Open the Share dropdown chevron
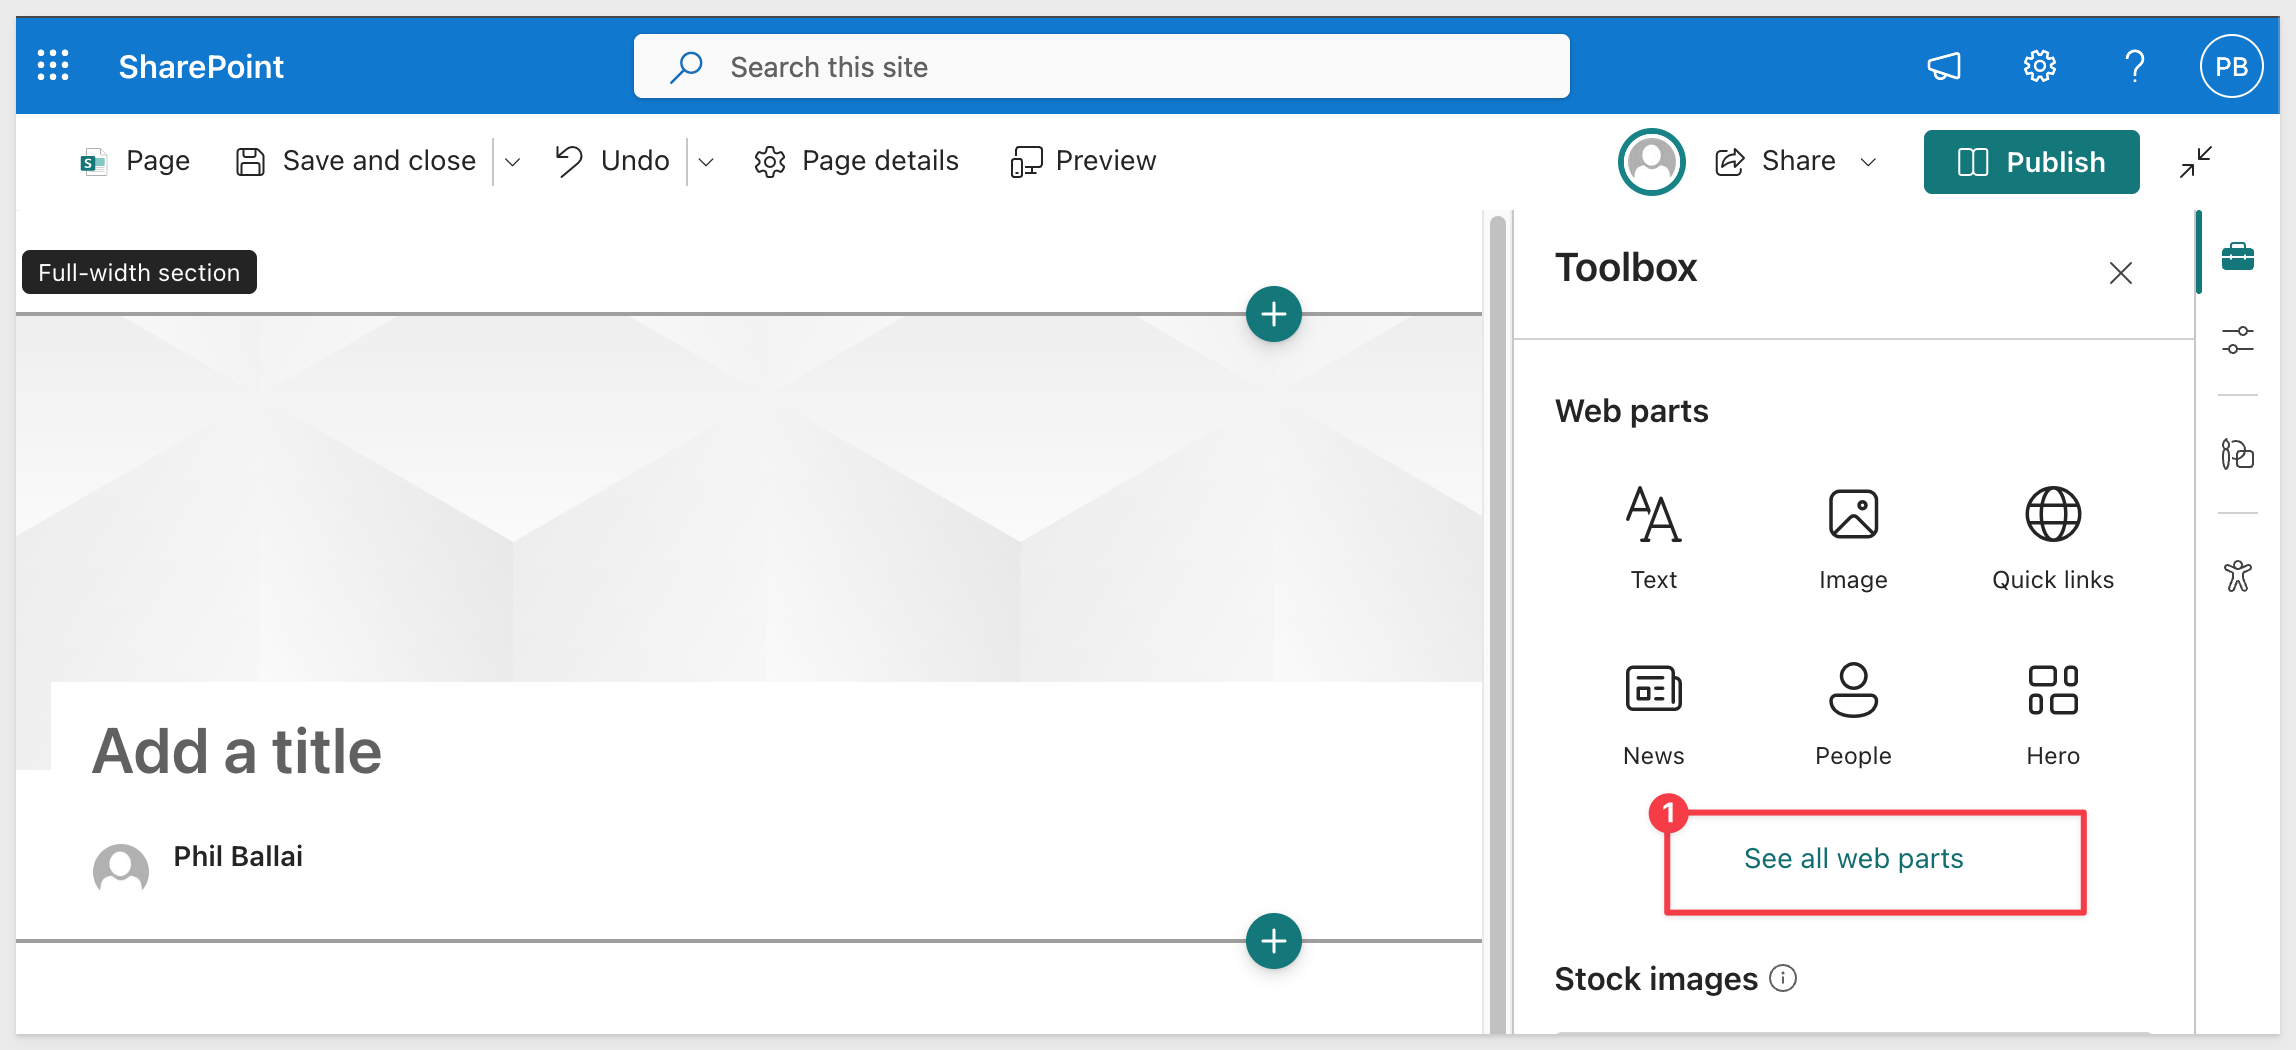The width and height of the screenshot is (2296, 1050). click(x=1868, y=162)
